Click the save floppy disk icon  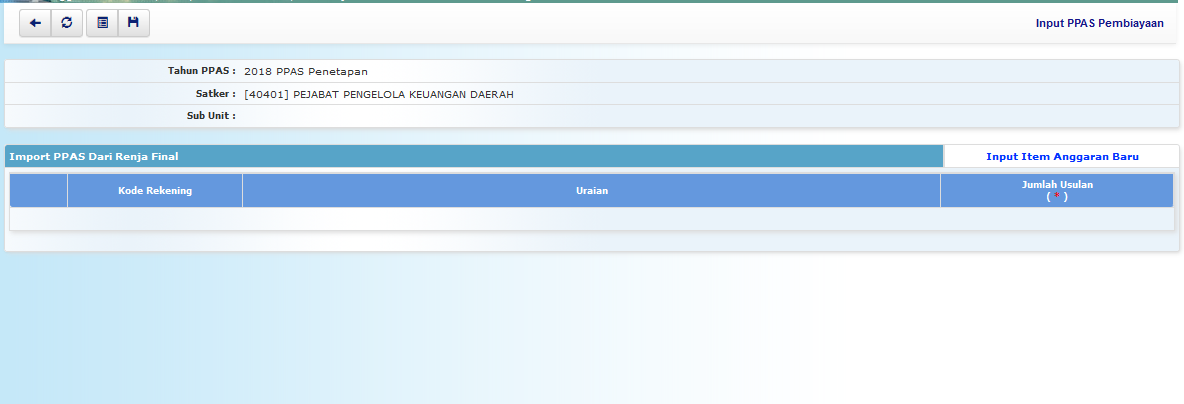tap(133, 23)
